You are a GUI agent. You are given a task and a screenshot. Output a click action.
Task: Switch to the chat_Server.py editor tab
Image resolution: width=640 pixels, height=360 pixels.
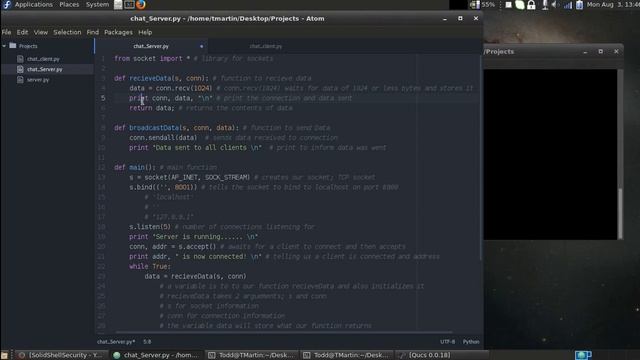pos(151,46)
